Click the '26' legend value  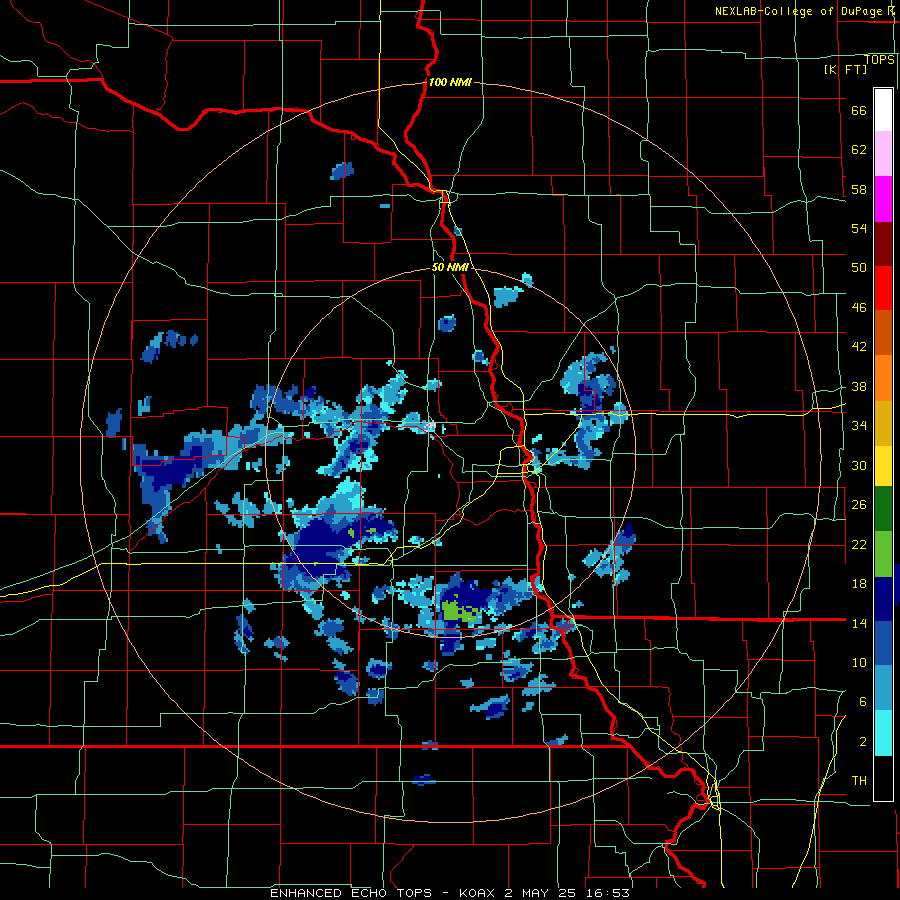pyautogui.click(x=859, y=505)
